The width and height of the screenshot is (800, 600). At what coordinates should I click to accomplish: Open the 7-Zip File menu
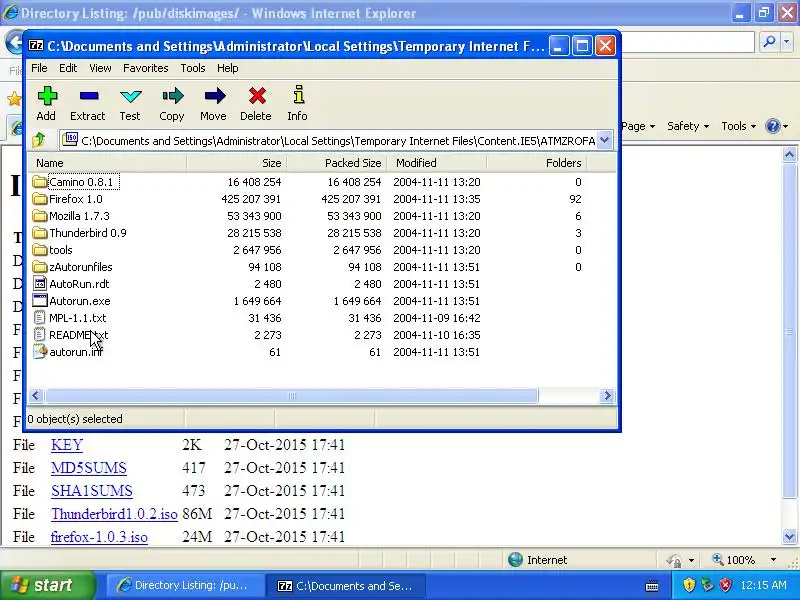[39, 68]
